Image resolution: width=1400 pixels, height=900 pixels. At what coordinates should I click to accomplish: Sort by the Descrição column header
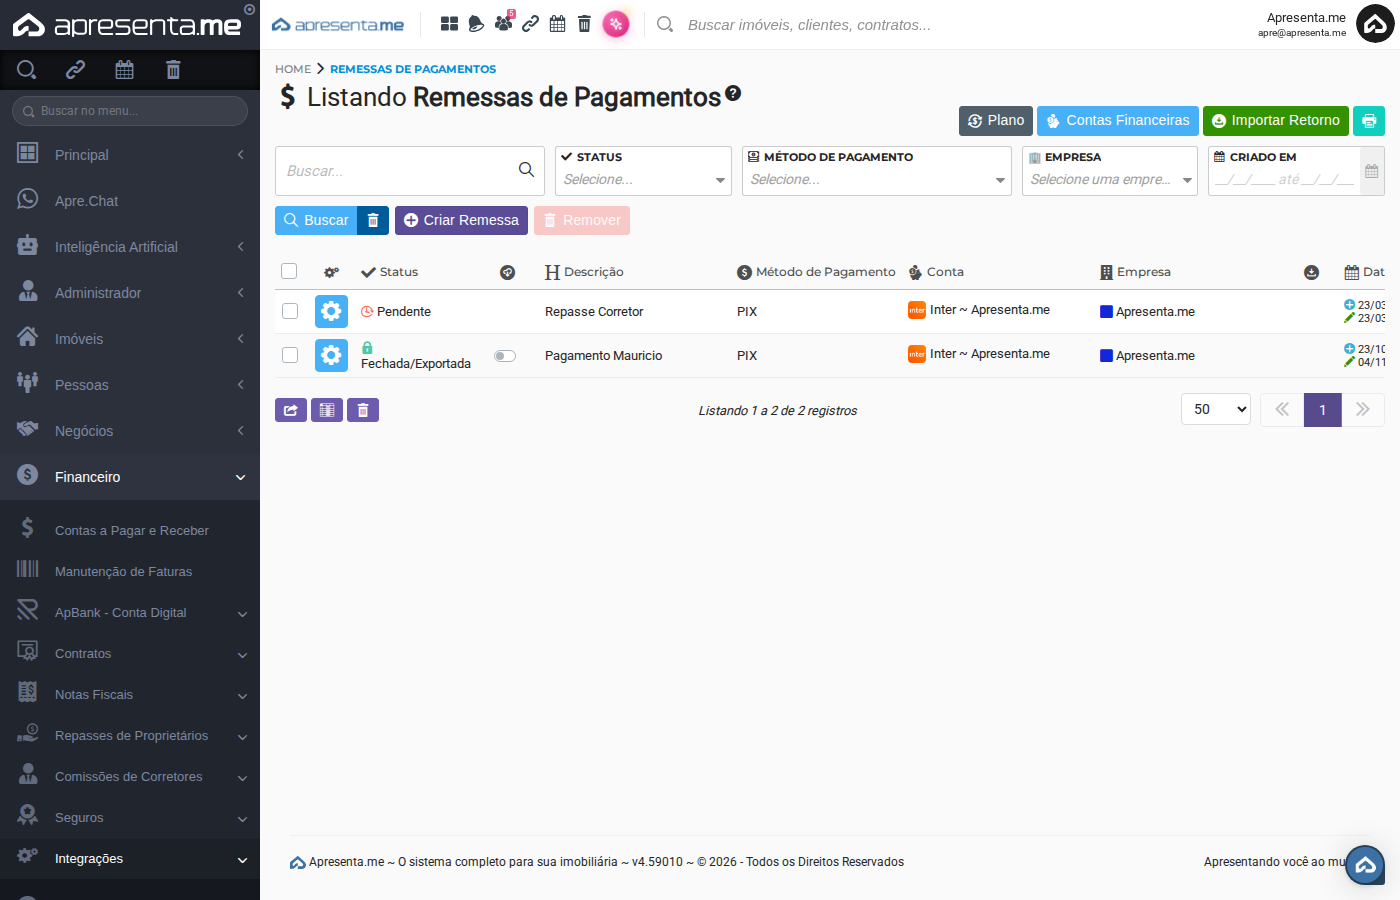point(584,272)
